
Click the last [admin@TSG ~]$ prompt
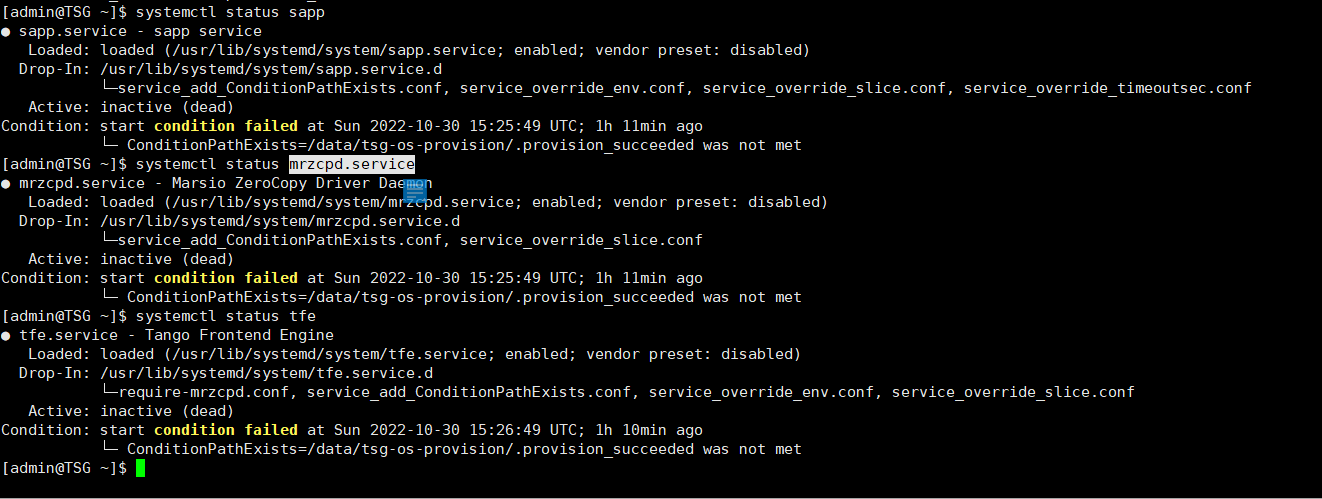click(64, 468)
